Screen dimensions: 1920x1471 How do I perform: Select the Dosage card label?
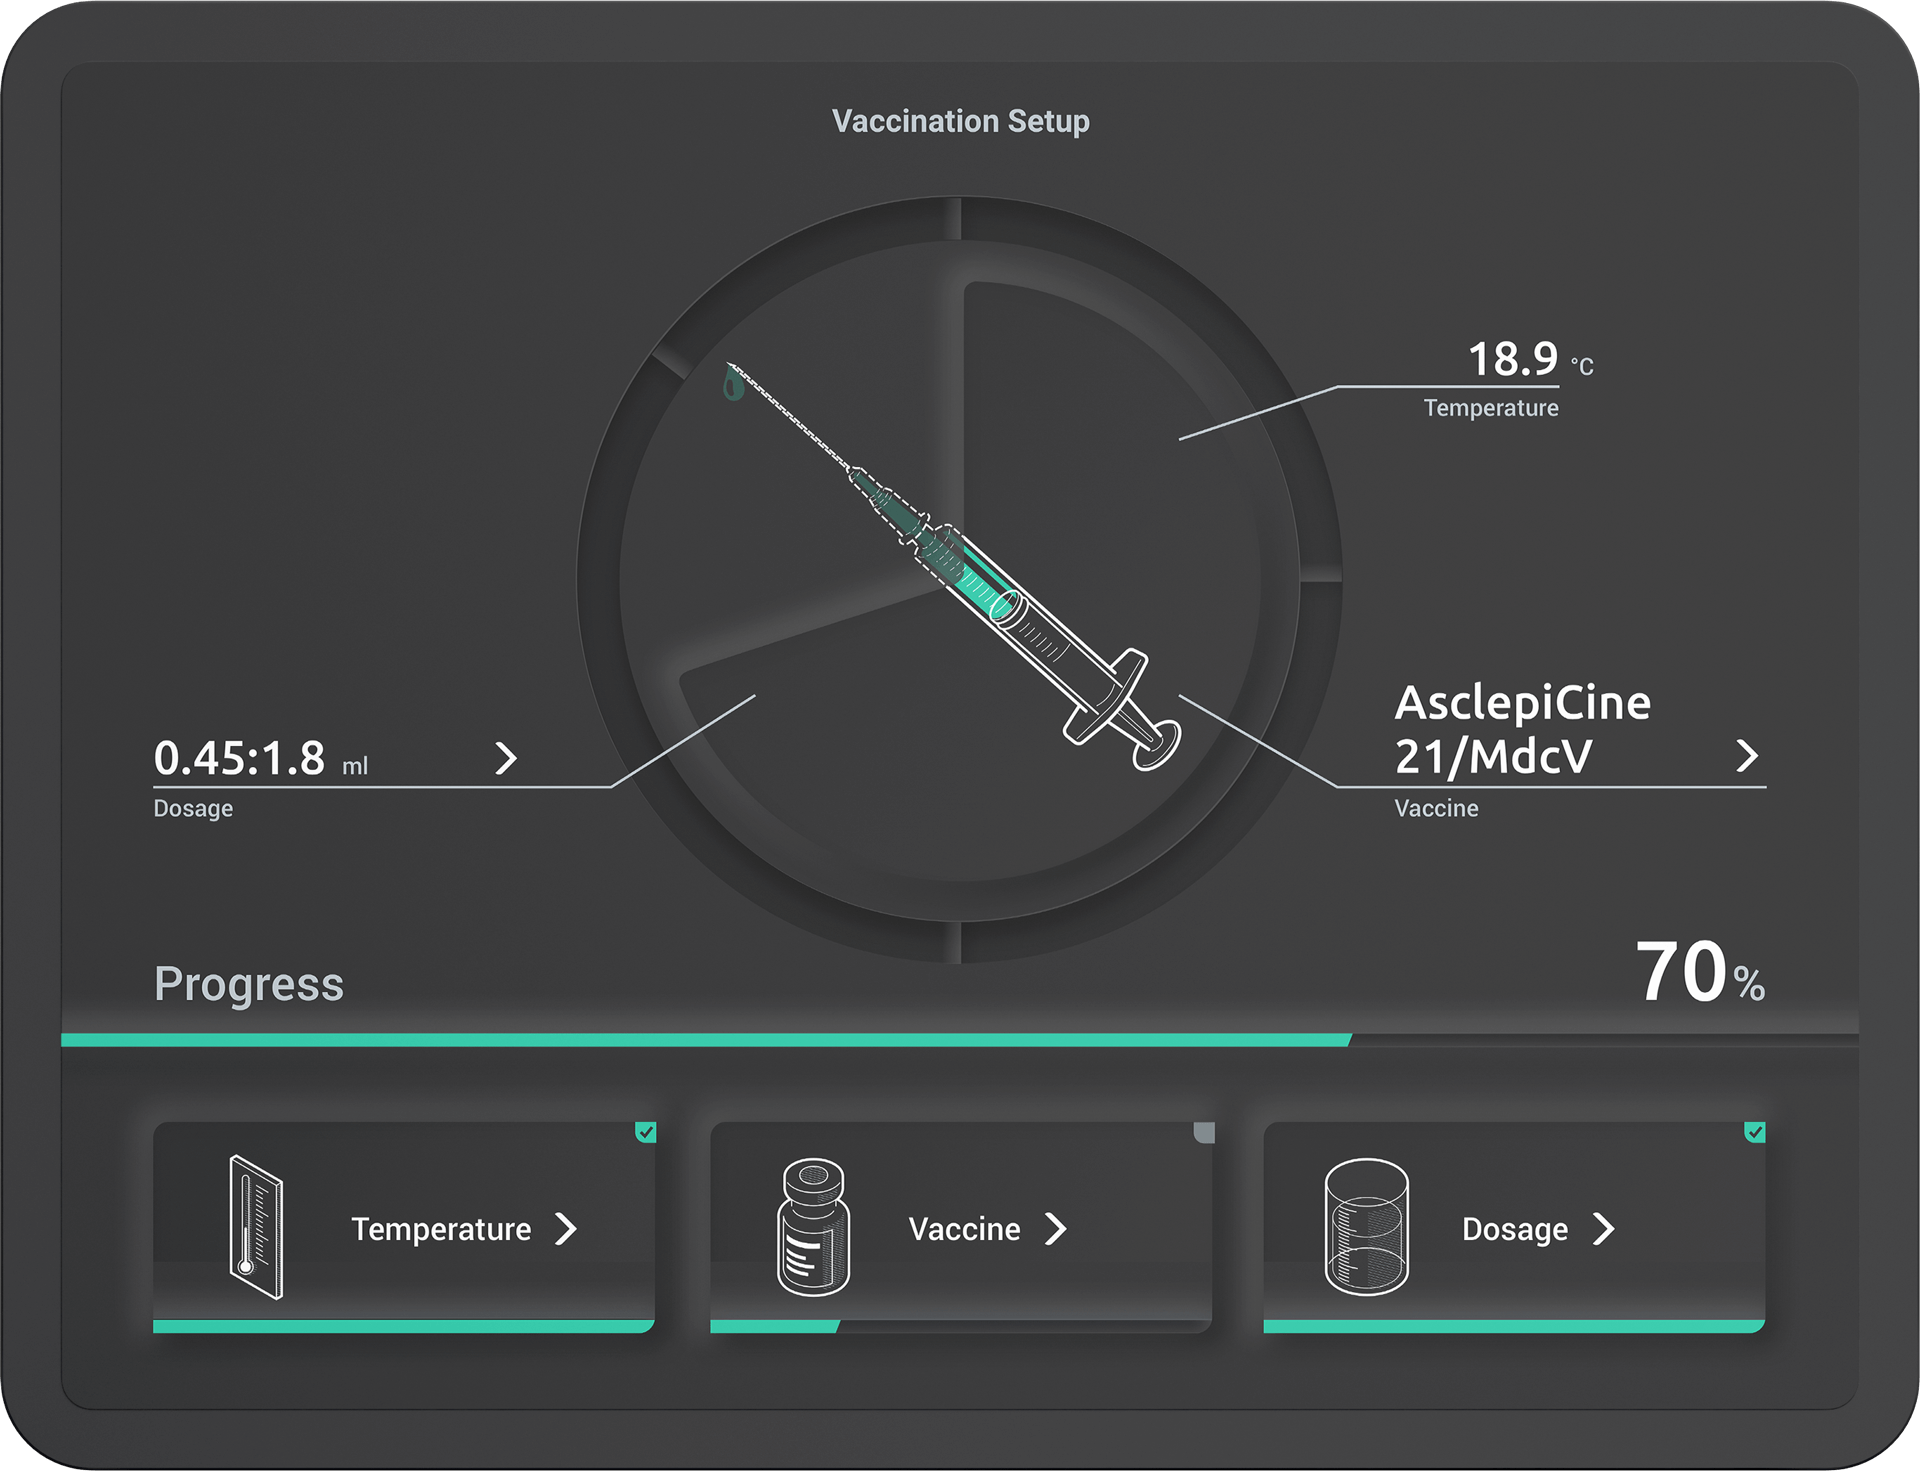tap(1515, 1230)
